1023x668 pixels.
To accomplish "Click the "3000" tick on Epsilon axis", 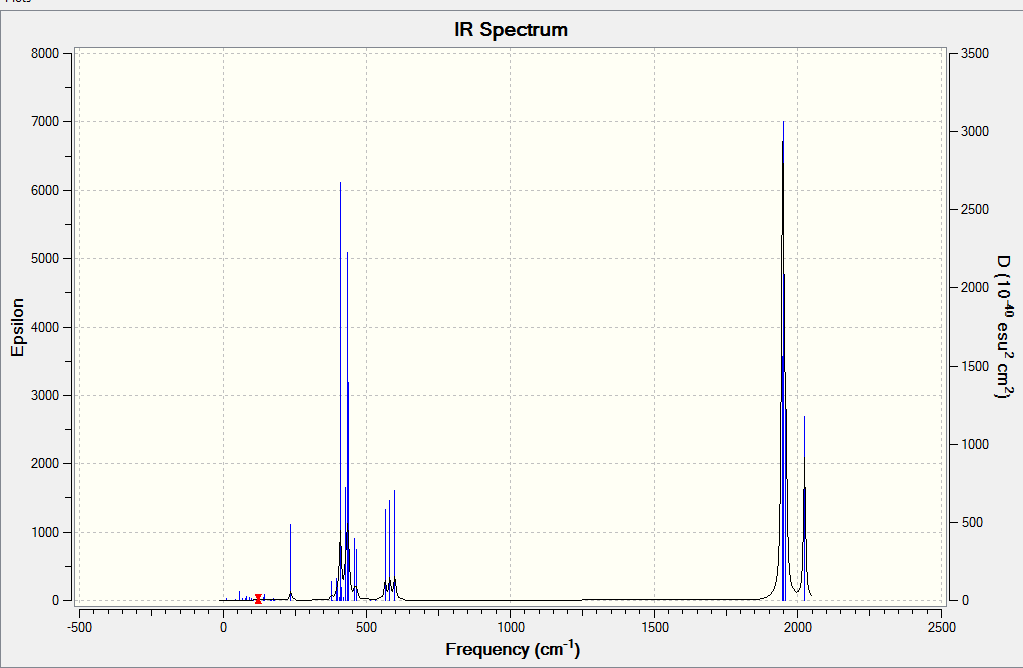I will [45, 395].
